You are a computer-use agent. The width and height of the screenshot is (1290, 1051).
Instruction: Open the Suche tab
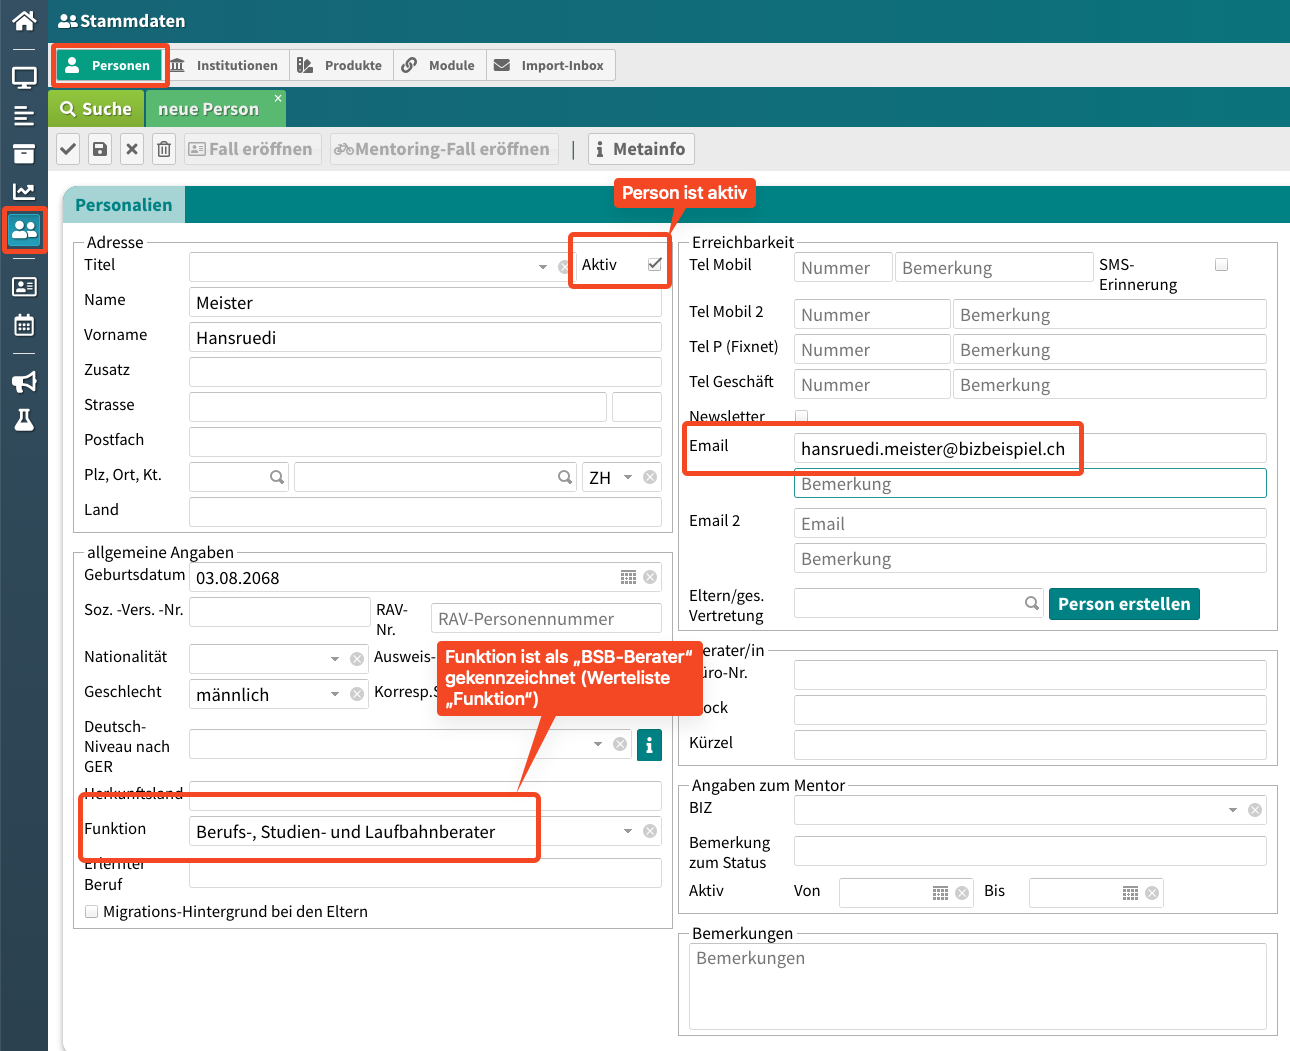click(96, 108)
